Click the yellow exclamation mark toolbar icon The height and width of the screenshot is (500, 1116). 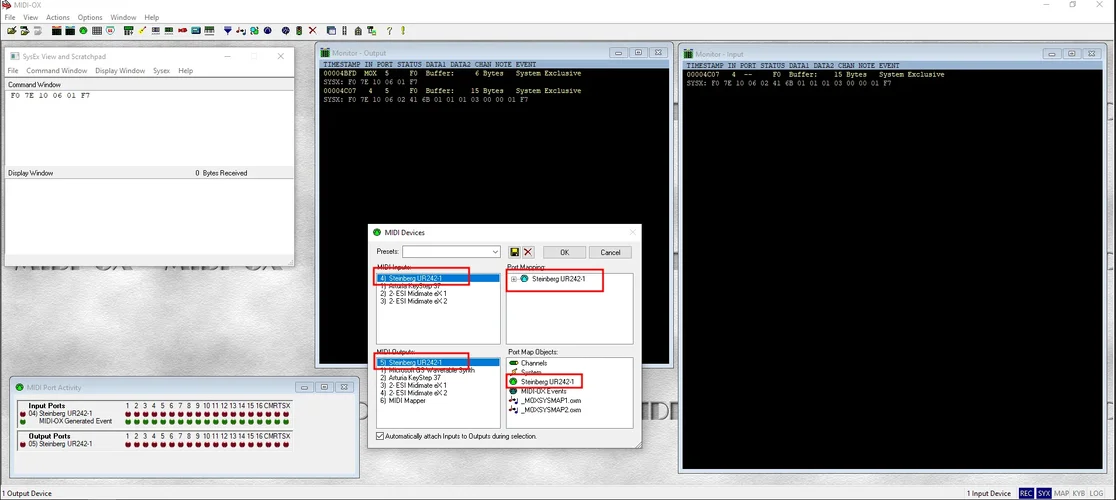coord(403,31)
